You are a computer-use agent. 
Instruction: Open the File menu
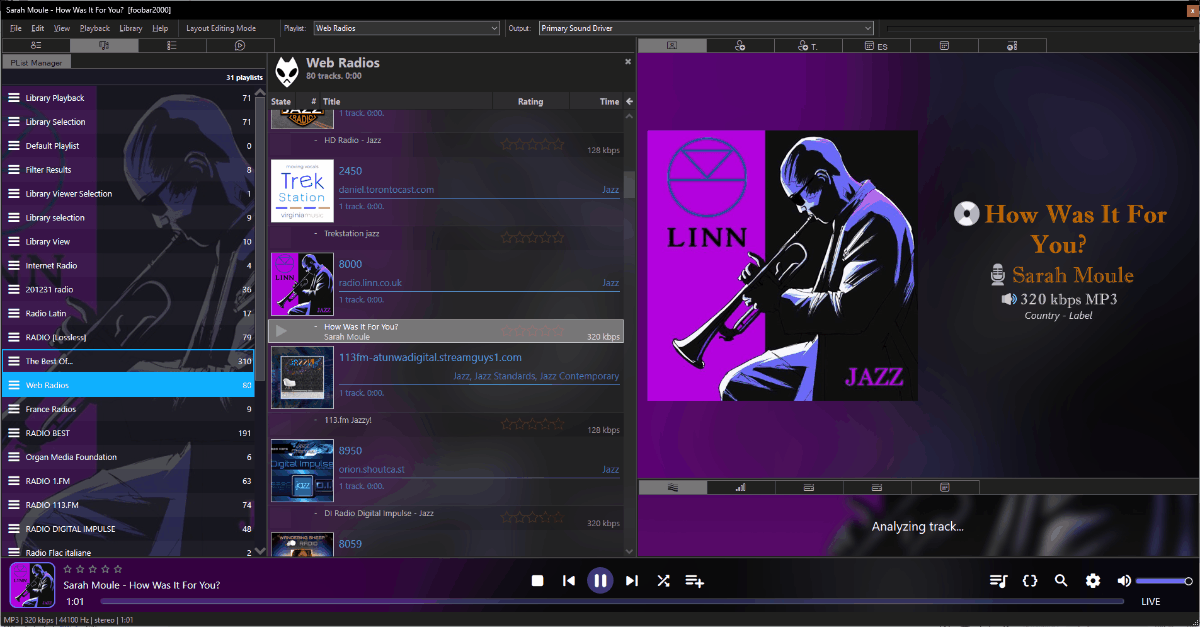coord(16,28)
